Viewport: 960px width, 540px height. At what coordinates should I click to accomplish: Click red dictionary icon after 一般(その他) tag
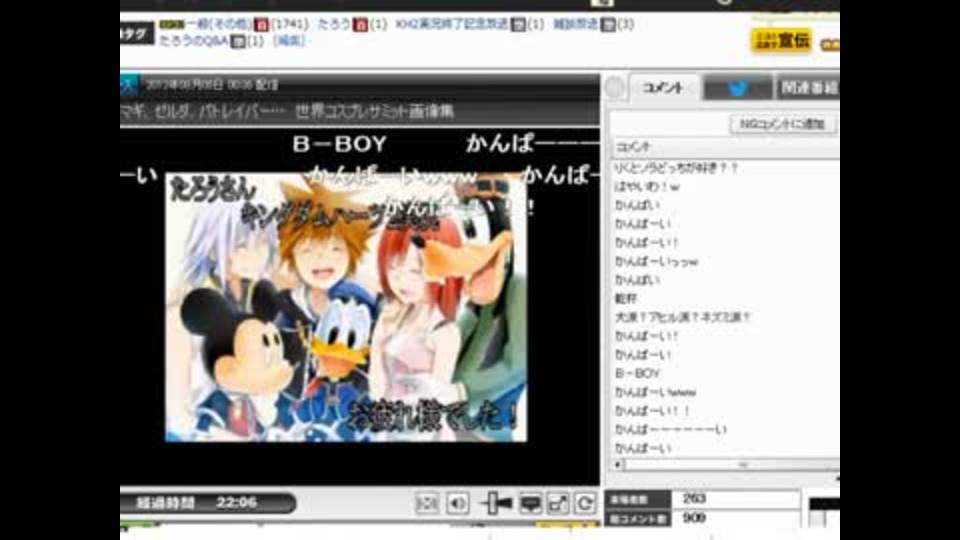pos(261,24)
